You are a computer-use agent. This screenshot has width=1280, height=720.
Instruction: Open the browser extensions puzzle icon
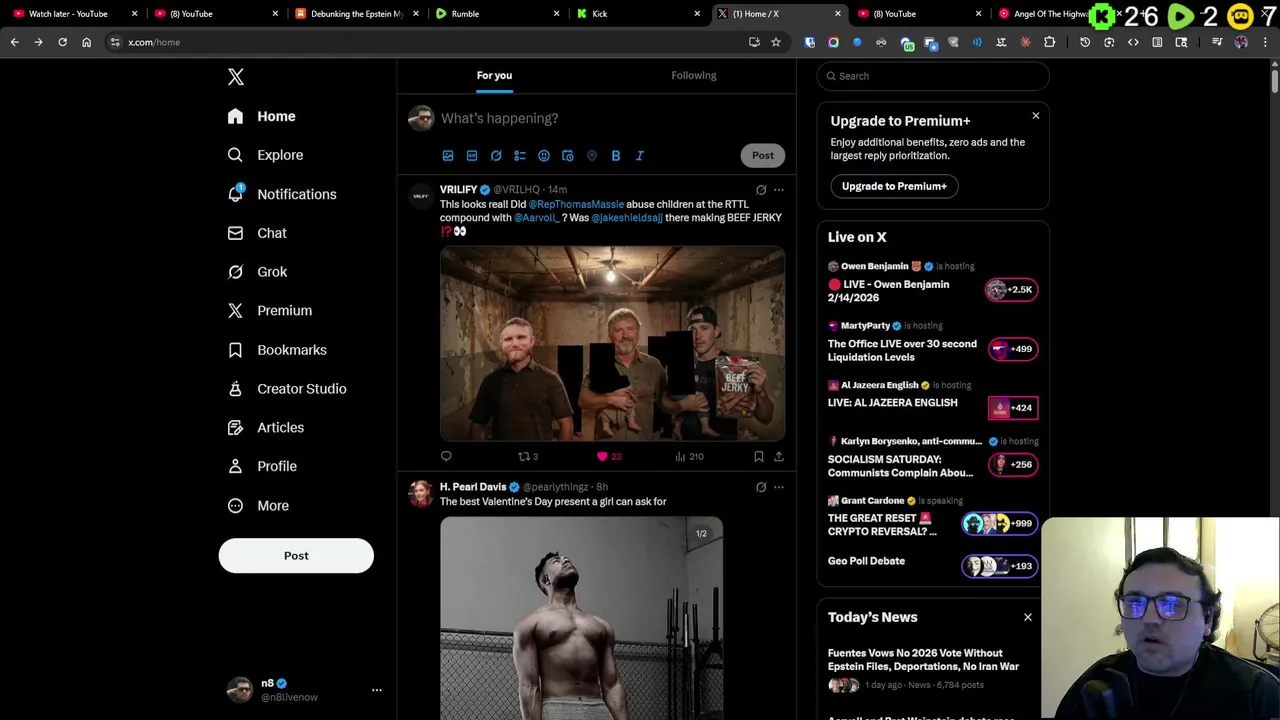click(1049, 42)
